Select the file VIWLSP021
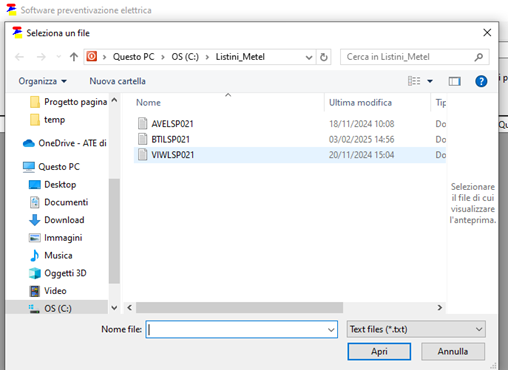This screenshot has width=508, height=370. [x=172, y=155]
